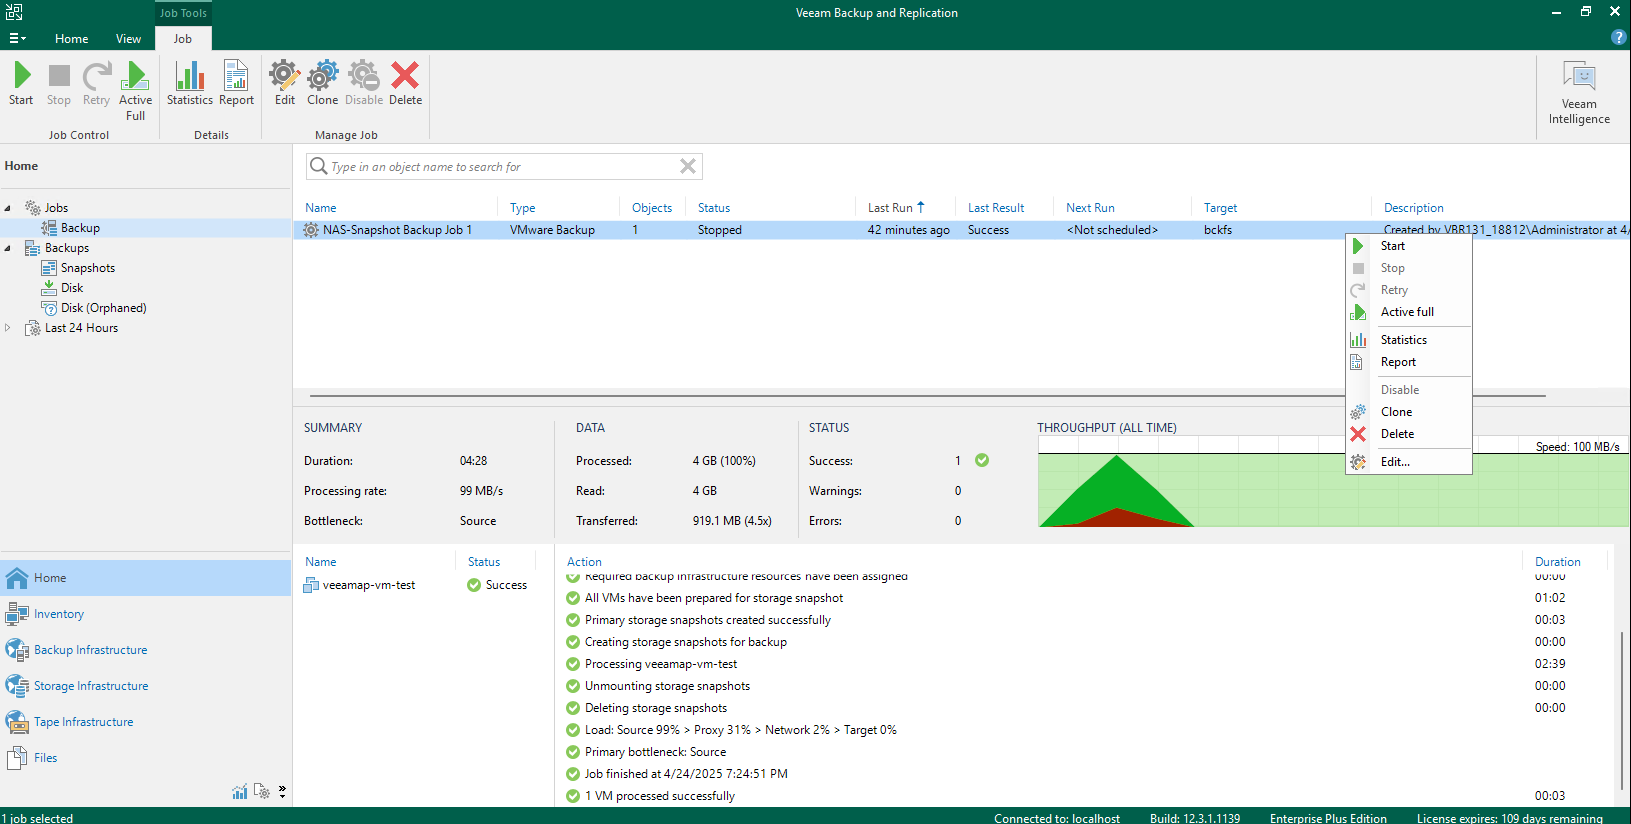The image size is (1631, 824).
Task: Open Inventory navigation view
Action: (146, 614)
